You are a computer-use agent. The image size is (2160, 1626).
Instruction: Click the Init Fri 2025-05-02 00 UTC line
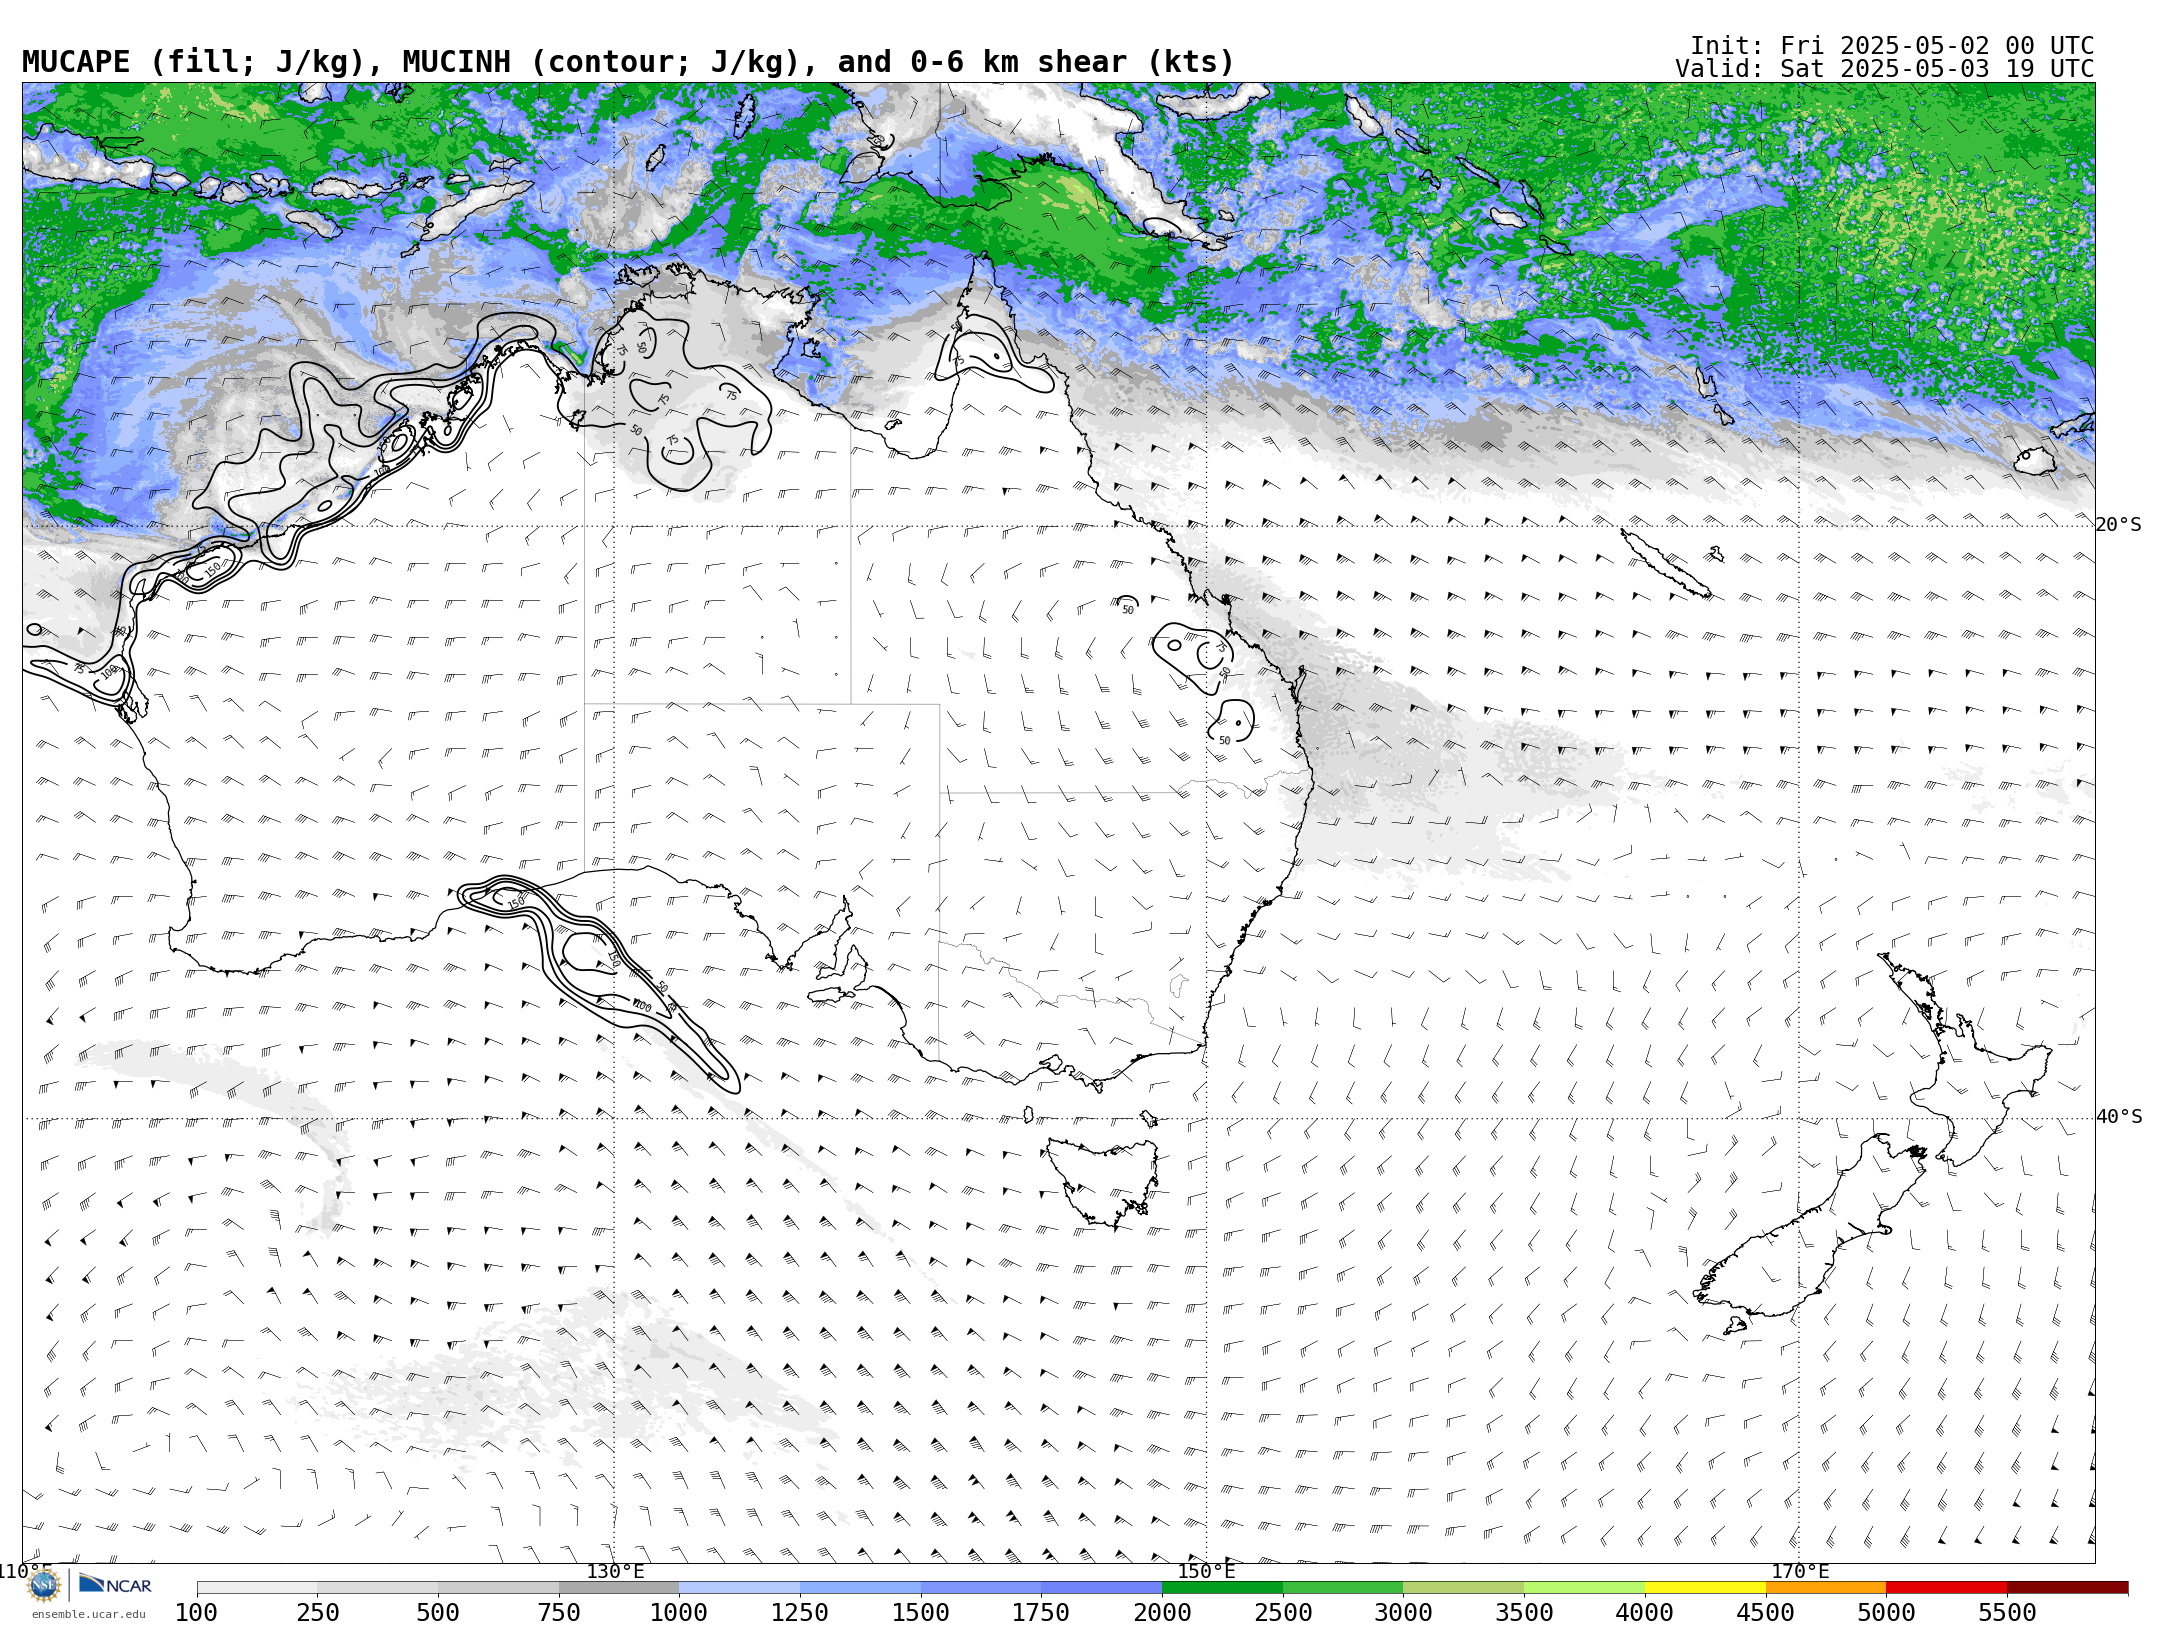1891,46
